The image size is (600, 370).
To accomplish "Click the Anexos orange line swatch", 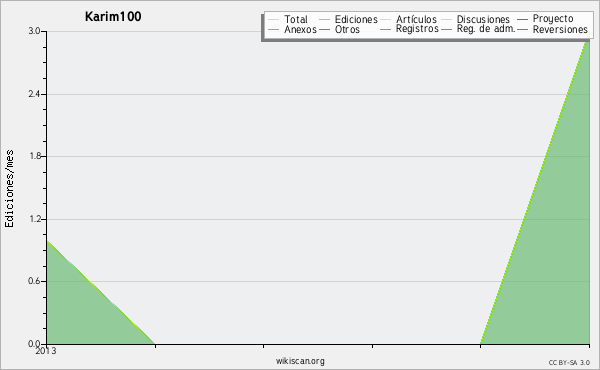I will pyautogui.click(x=274, y=30).
